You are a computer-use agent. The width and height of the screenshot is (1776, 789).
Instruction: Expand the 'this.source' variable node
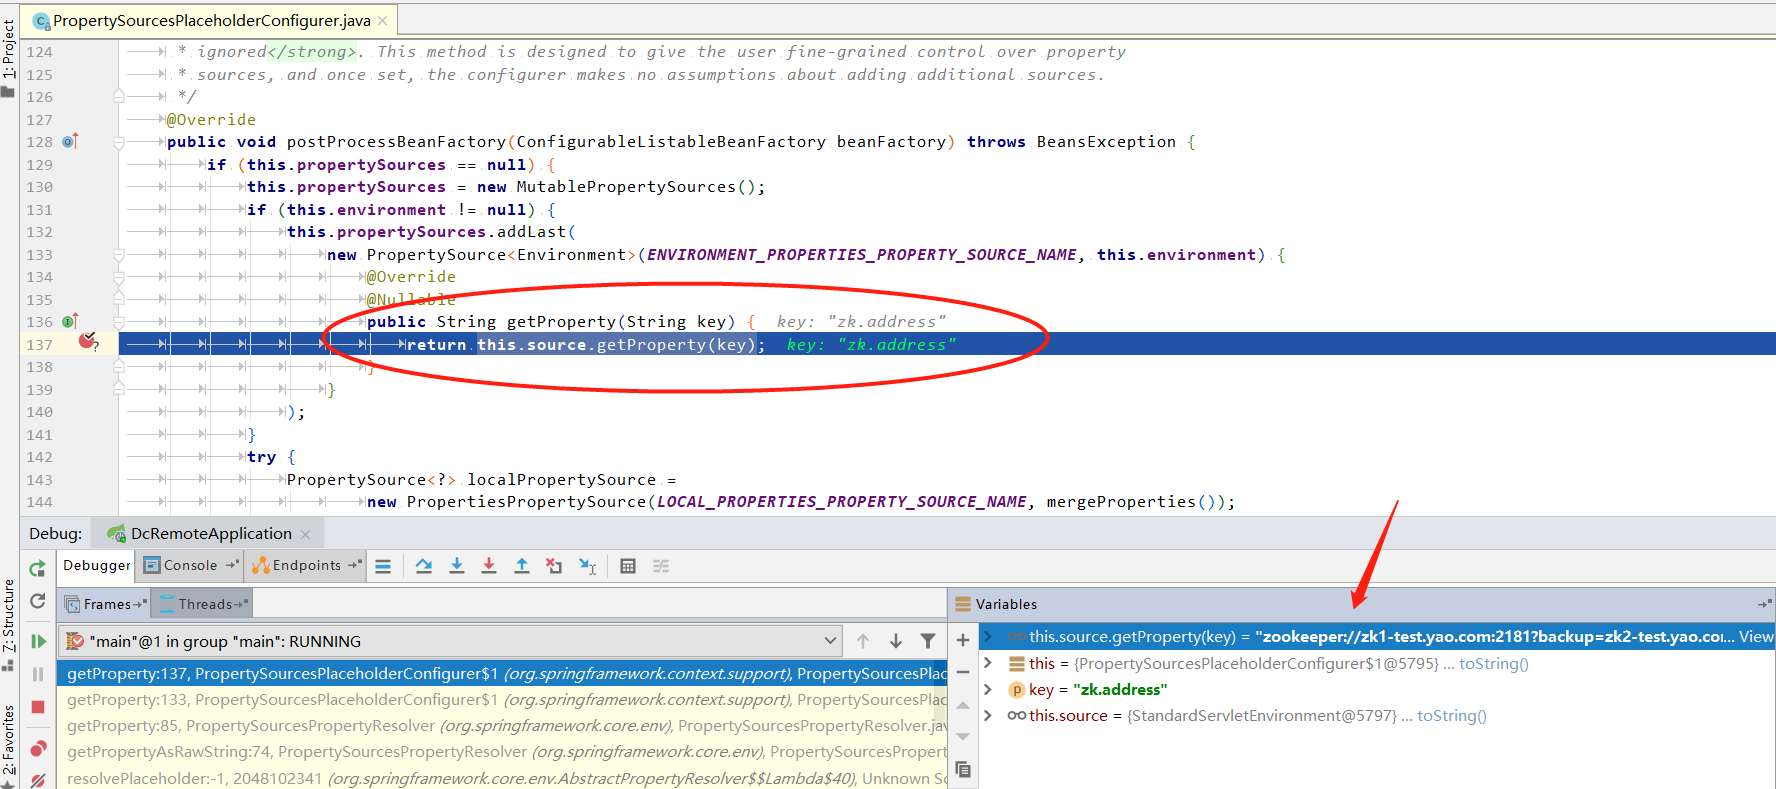coord(988,715)
